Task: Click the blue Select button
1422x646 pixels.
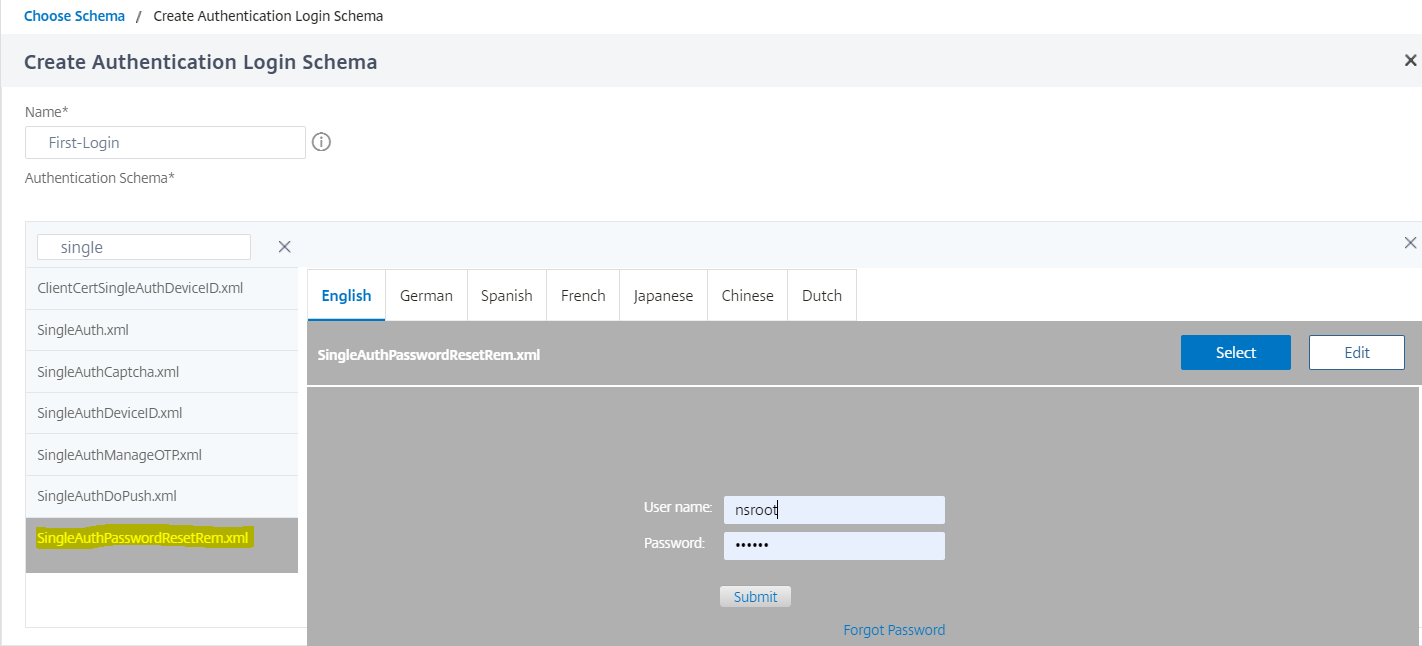Action: pos(1236,352)
